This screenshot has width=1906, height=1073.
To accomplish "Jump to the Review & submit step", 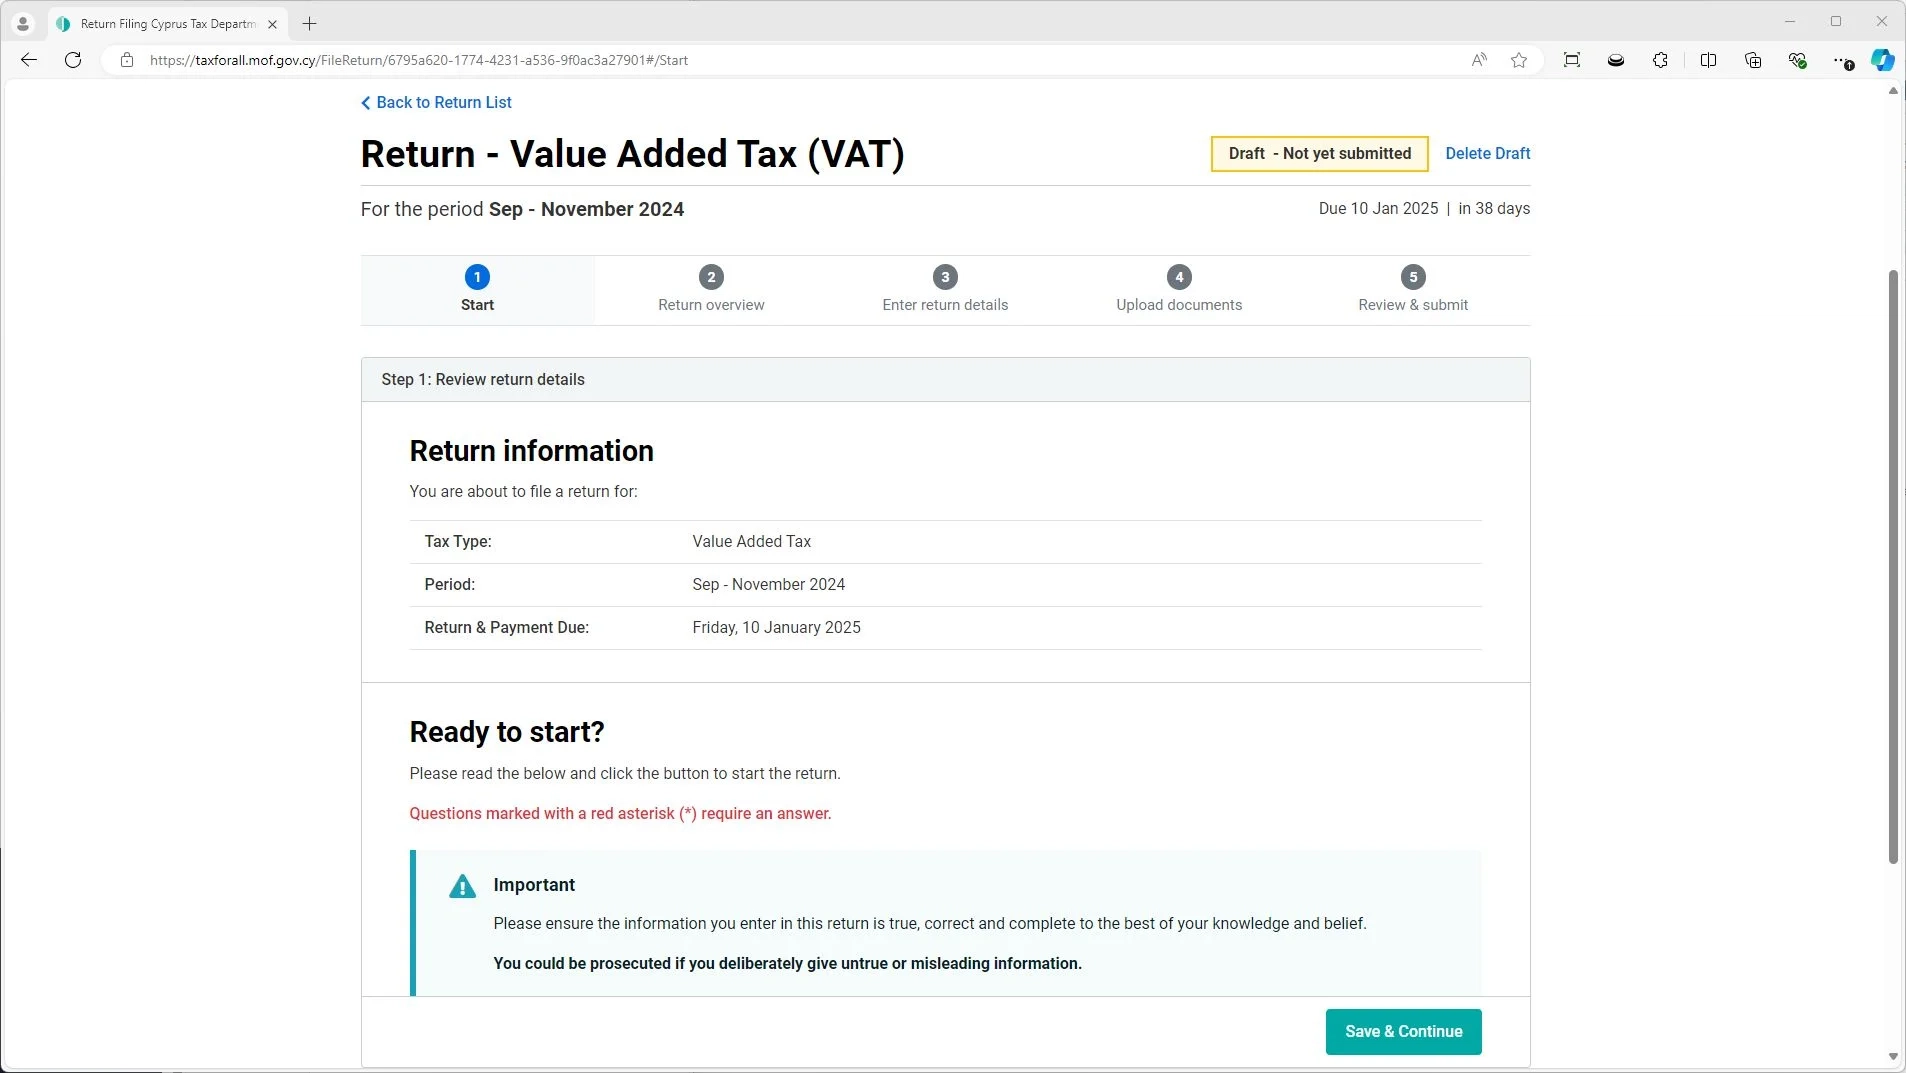I will tap(1412, 290).
